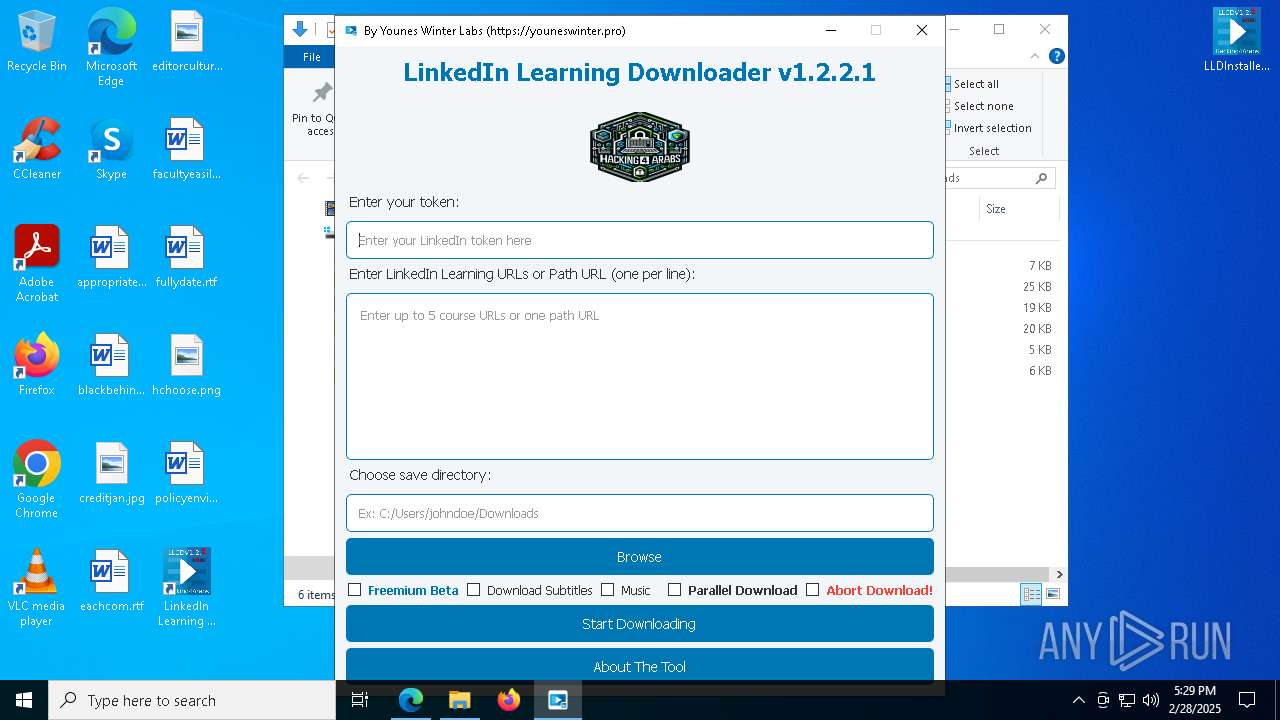Image resolution: width=1280 pixels, height=720 pixels.
Task: Select facultyeasil document on desktop
Action: (x=187, y=149)
